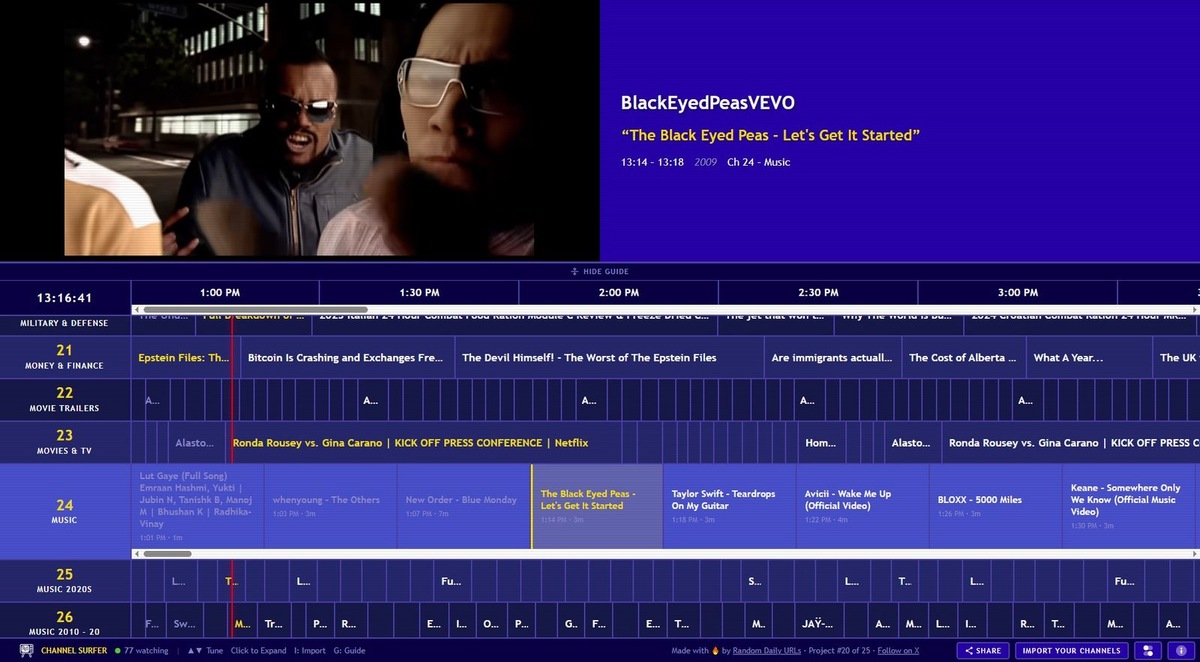The width and height of the screenshot is (1200, 662).
Task: Click left arrow of top guide scrollbar
Action: [x=136, y=310]
